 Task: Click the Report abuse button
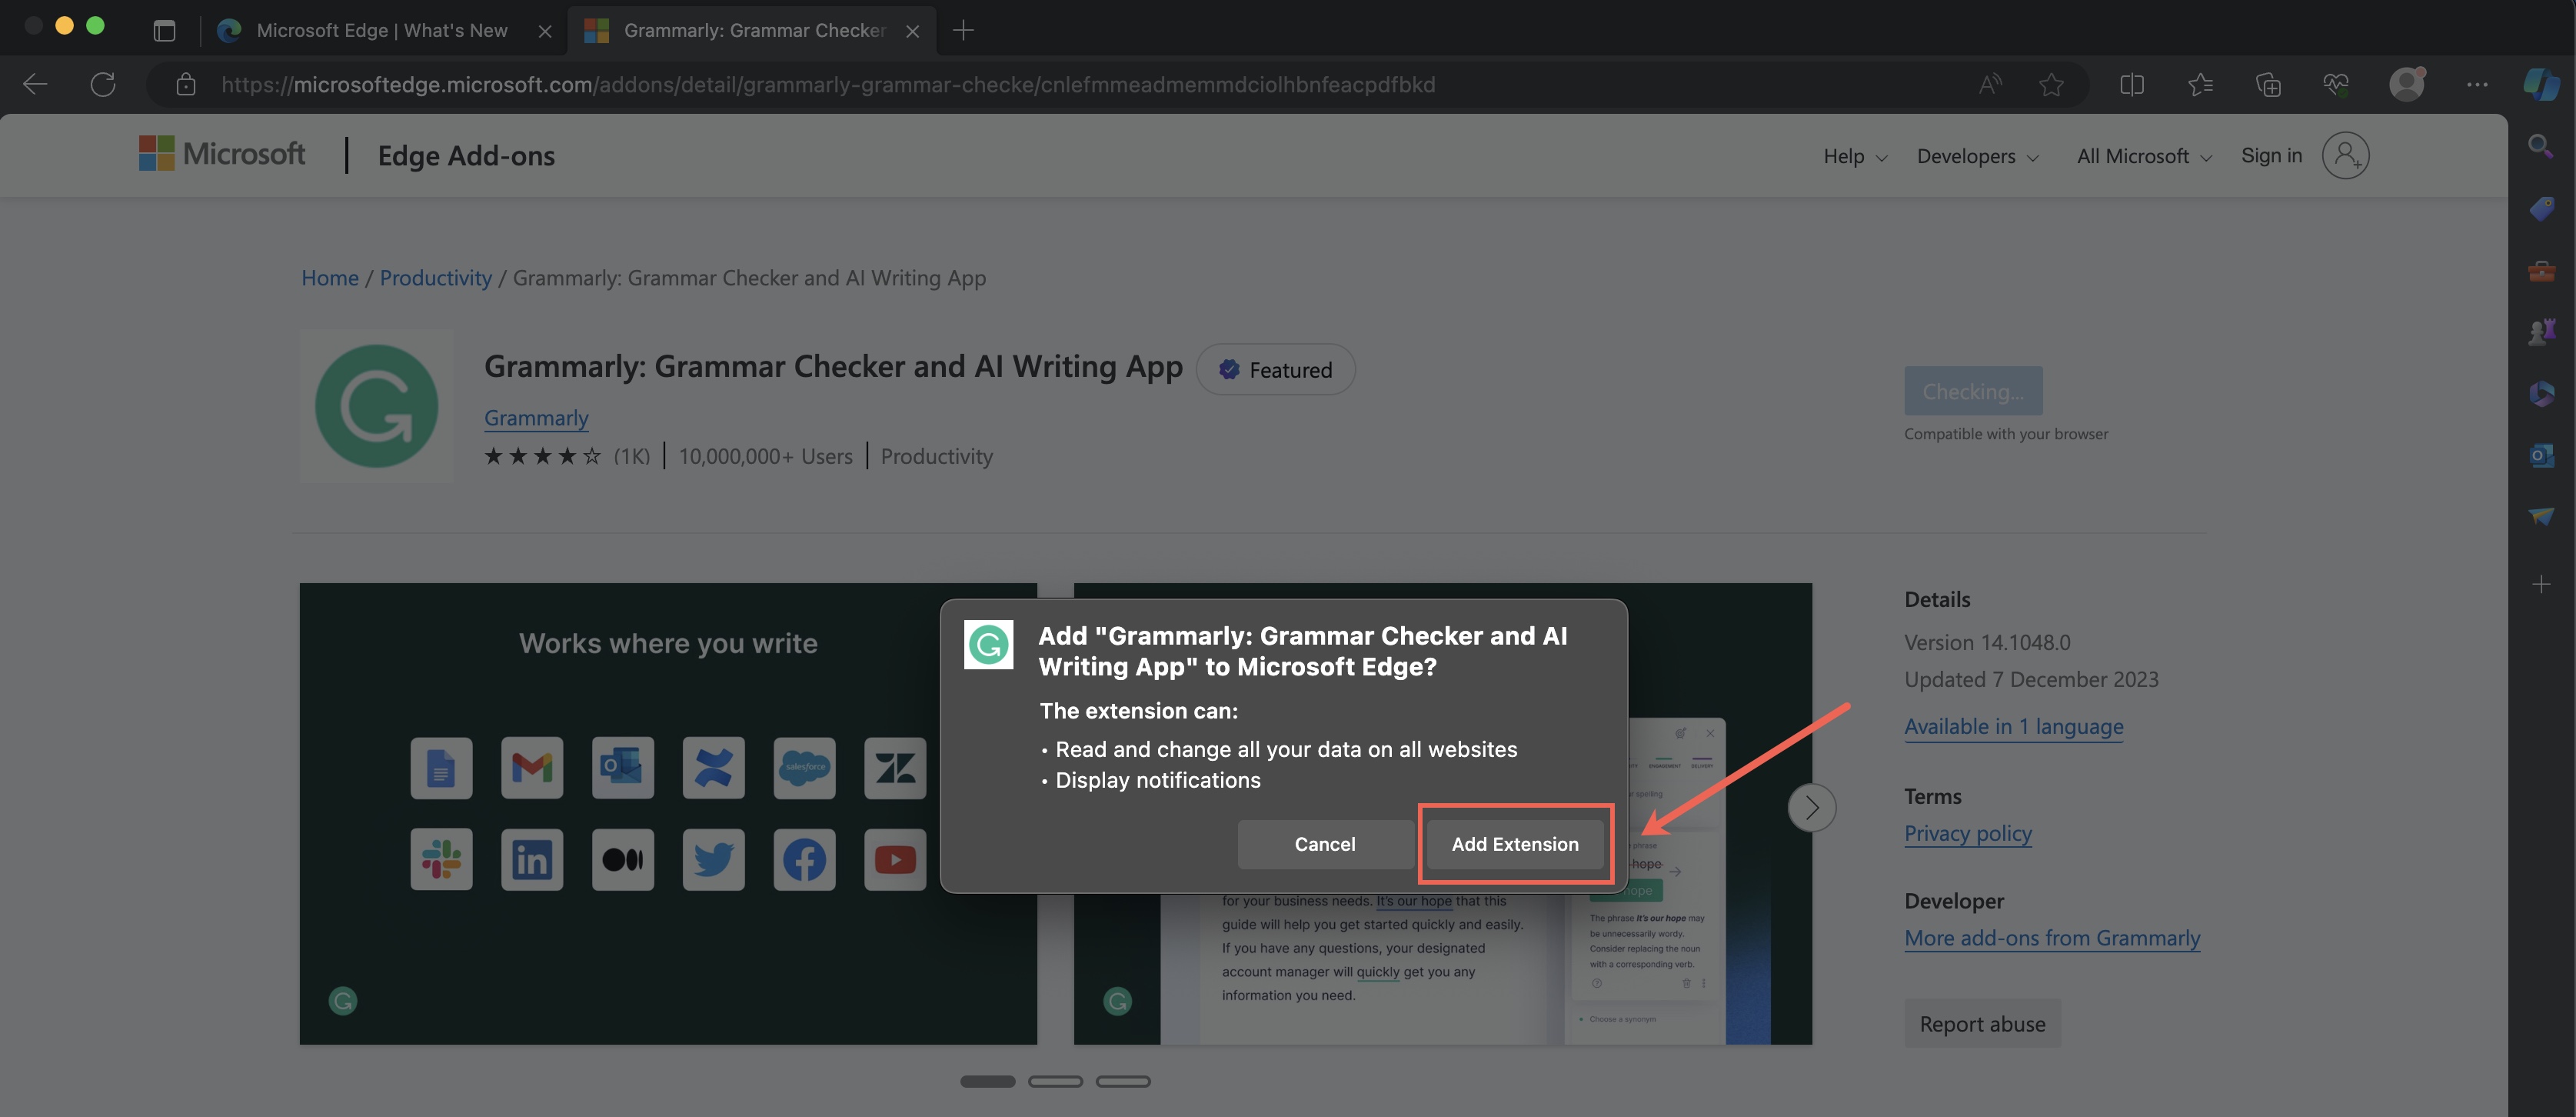point(1982,1024)
